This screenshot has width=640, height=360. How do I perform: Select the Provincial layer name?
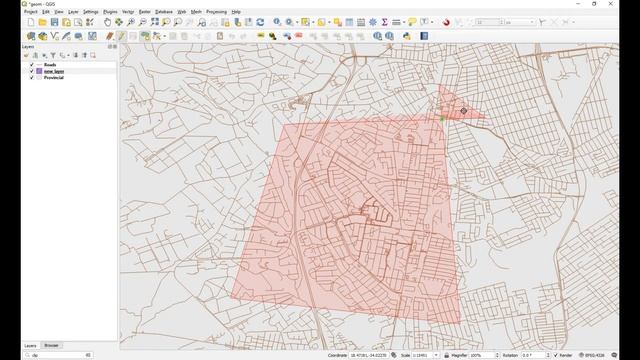coord(54,78)
